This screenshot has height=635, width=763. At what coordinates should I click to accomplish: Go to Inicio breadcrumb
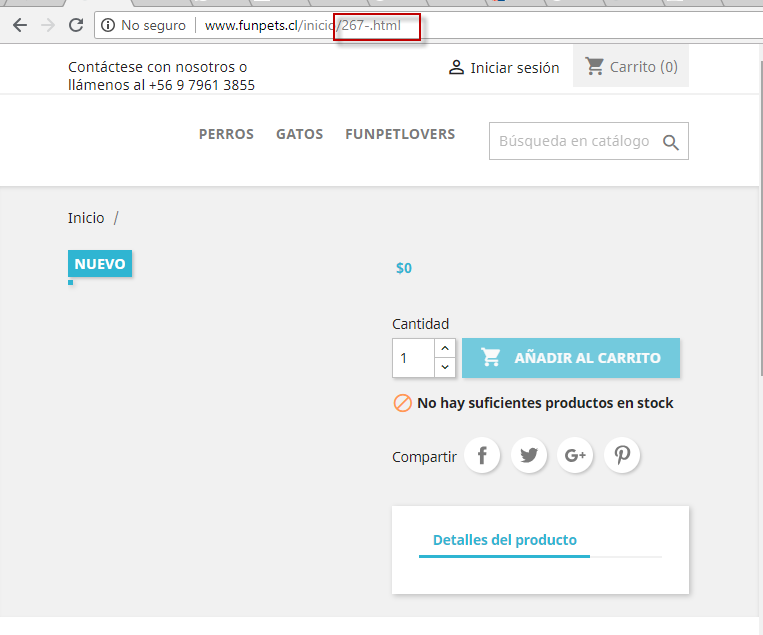click(86, 218)
